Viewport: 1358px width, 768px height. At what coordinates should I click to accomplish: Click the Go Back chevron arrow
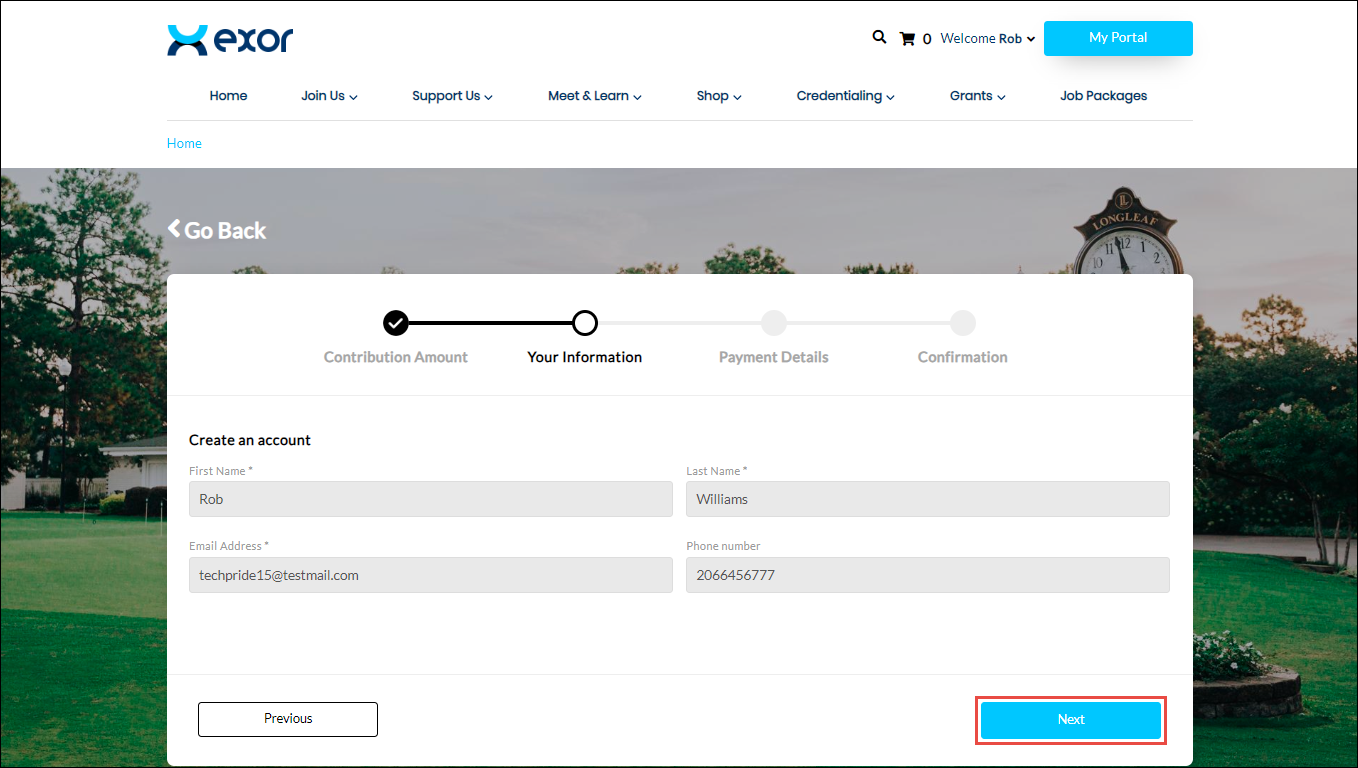(x=175, y=229)
